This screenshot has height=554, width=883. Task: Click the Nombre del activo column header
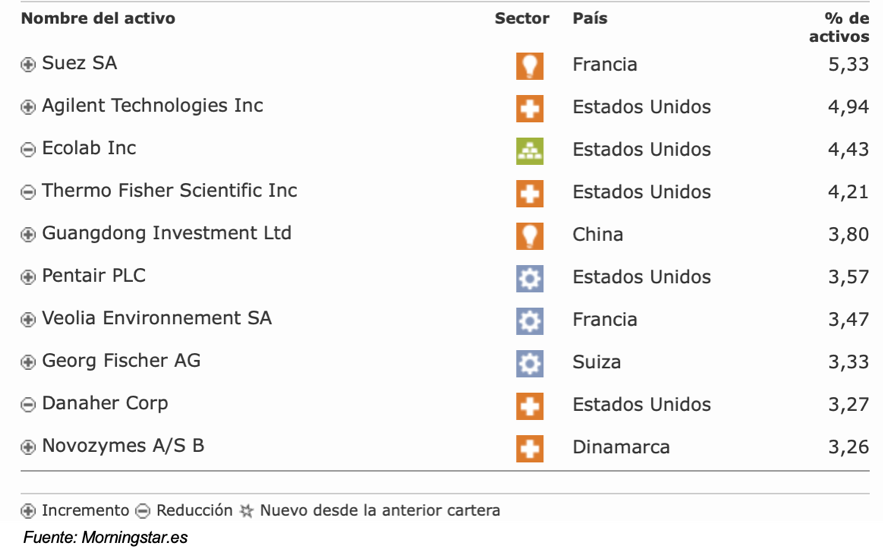[x=97, y=18]
